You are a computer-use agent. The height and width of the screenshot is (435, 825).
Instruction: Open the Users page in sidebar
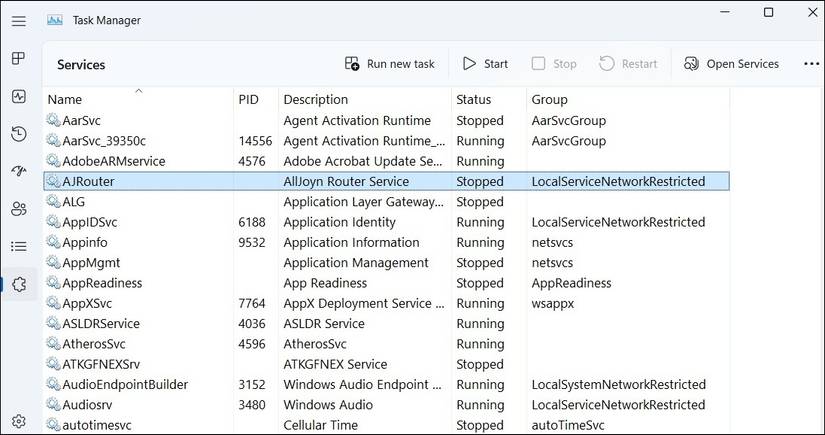click(x=18, y=209)
